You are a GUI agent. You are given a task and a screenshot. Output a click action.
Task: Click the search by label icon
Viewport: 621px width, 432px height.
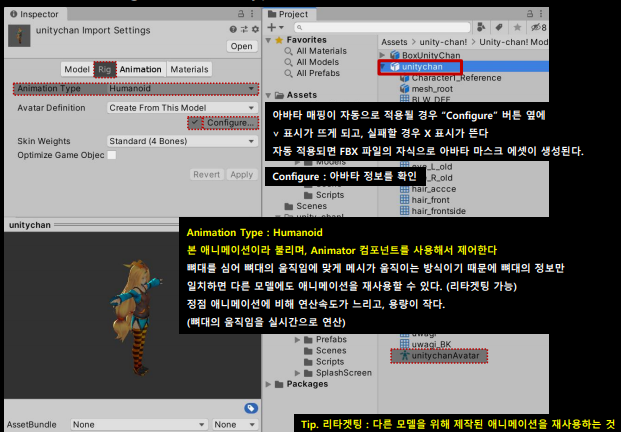tap(499, 27)
